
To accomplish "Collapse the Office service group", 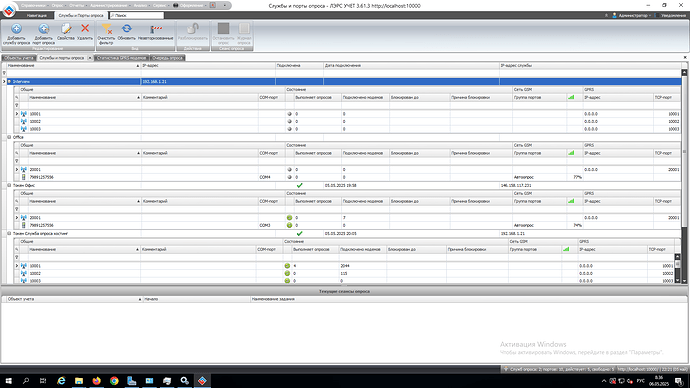I will (x=9, y=137).
